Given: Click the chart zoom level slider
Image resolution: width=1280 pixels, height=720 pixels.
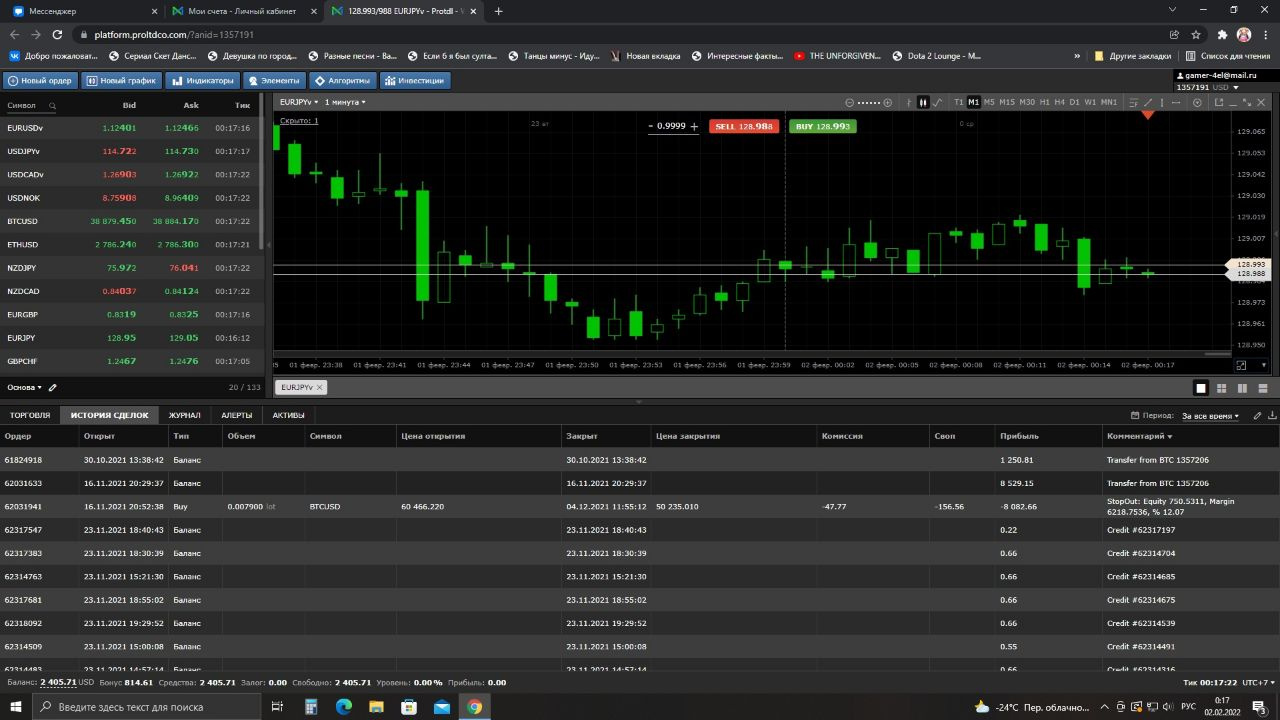Looking at the screenshot, I should pyautogui.click(x=869, y=102).
